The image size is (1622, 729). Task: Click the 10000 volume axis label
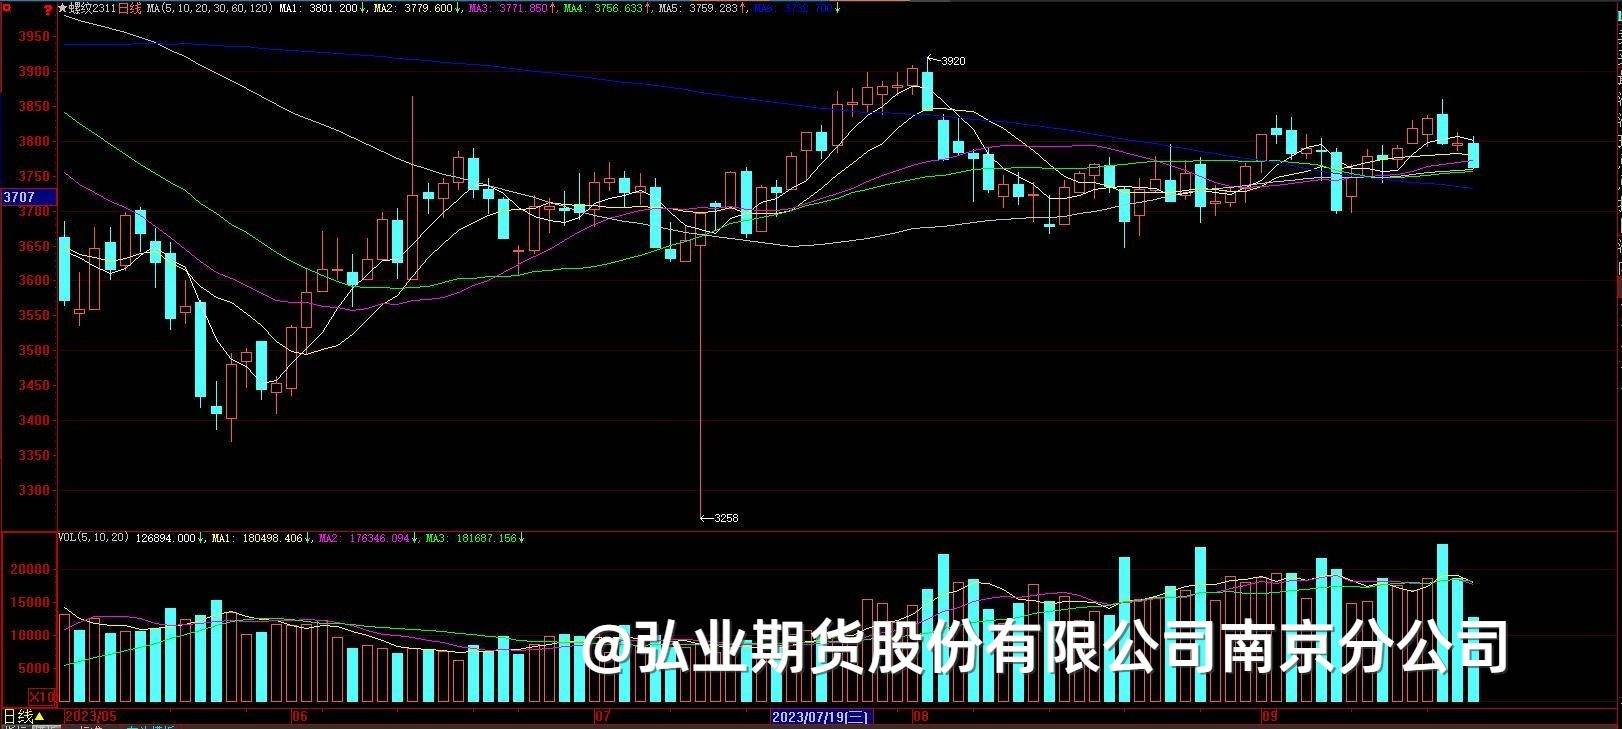pyautogui.click(x=30, y=636)
